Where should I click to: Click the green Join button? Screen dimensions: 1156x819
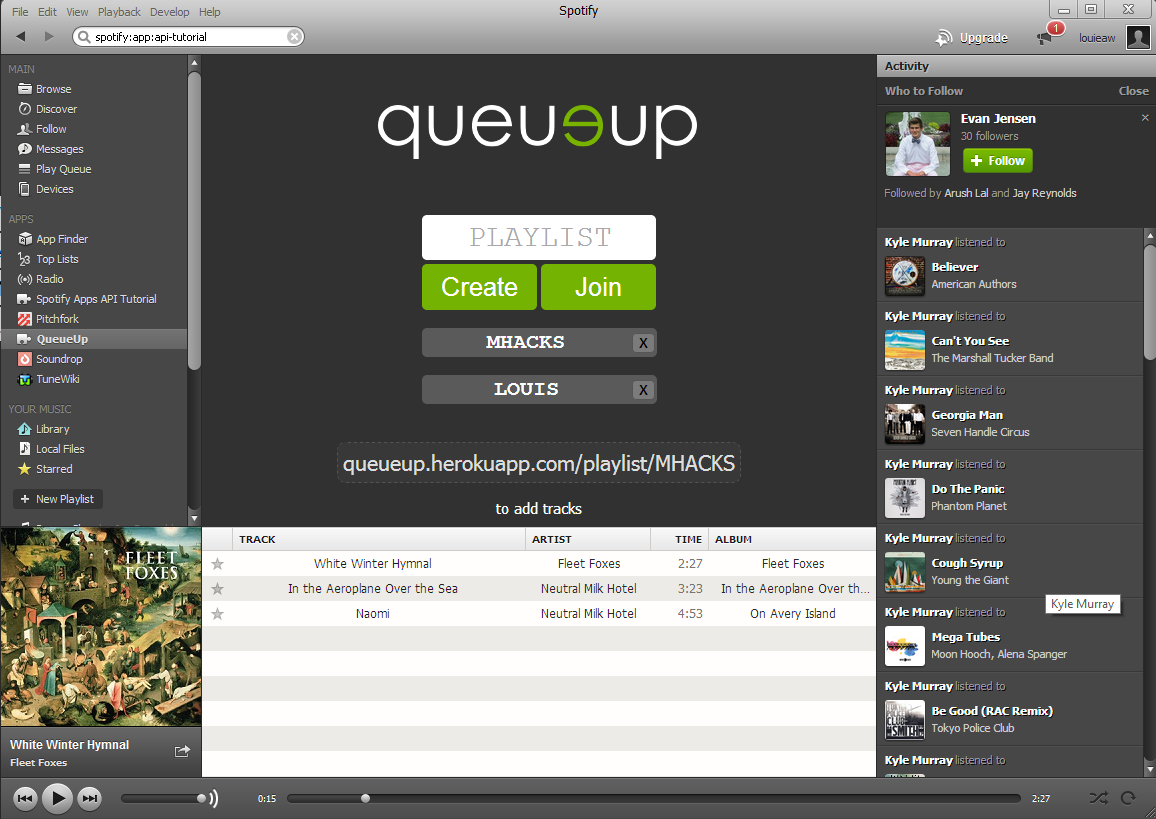(598, 287)
